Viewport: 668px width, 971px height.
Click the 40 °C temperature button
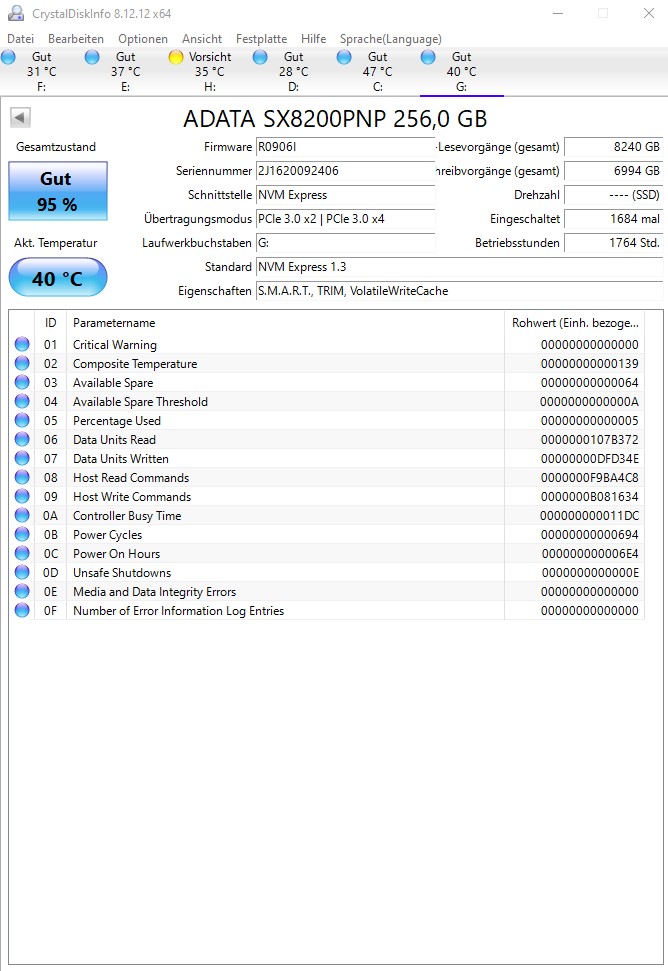tap(58, 277)
